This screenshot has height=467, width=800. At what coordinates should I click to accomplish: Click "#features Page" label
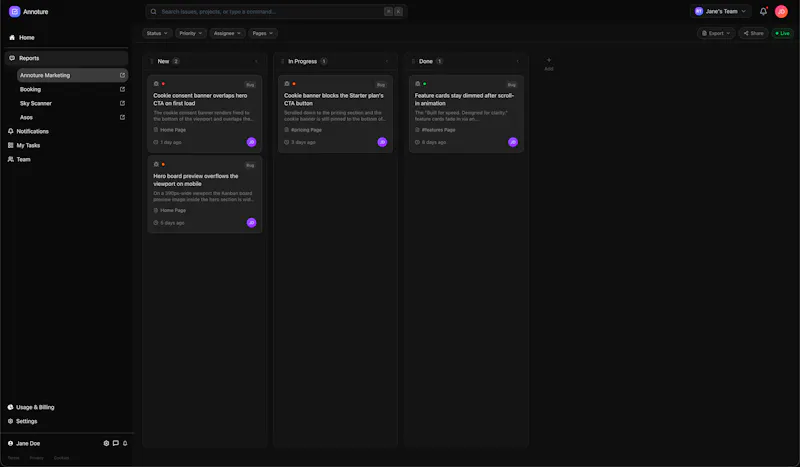[438, 130]
